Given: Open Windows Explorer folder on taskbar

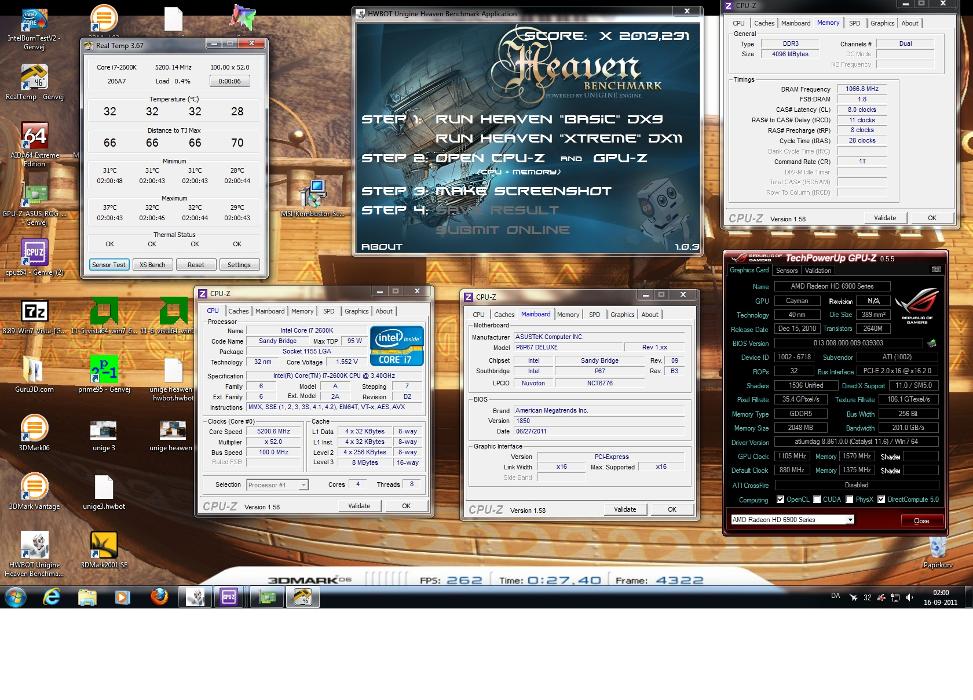Looking at the screenshot, I should tap(87, 597).
